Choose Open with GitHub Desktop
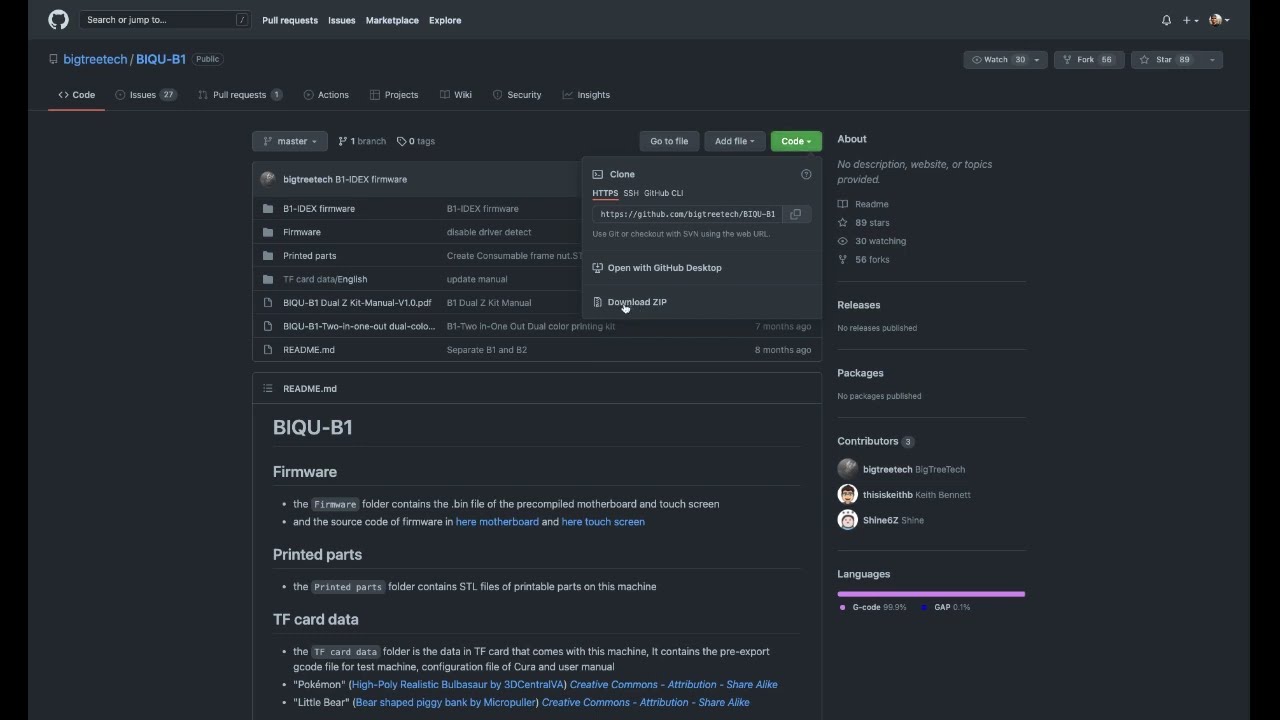The width and height of the screenshot is (1280, 720). 664,268
